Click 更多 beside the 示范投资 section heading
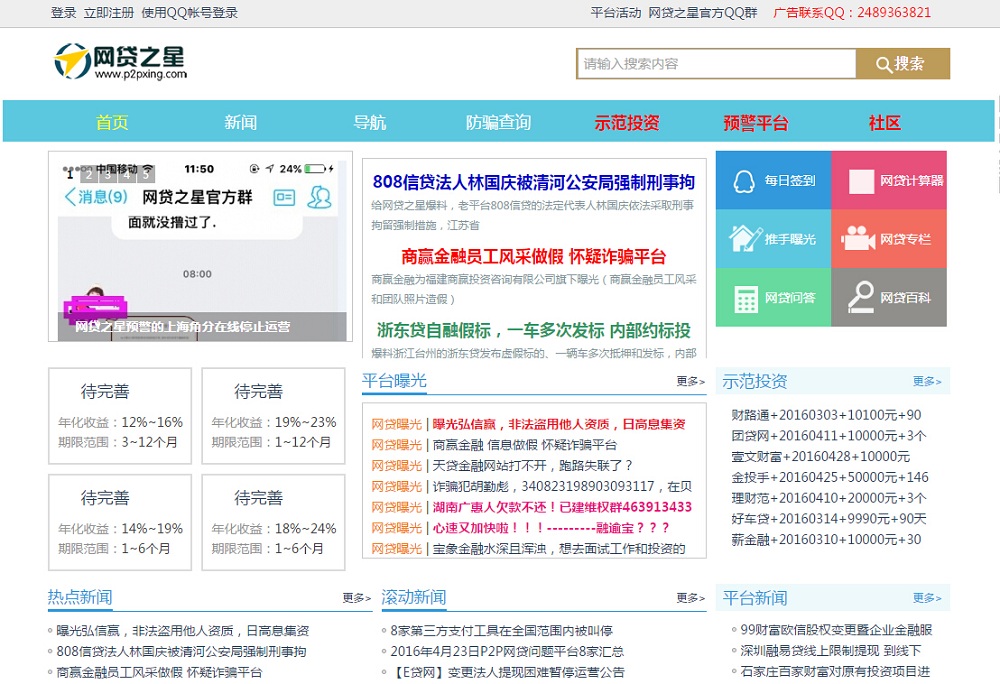Viewport: 1000px width, 684px height. tap(927, 381)
